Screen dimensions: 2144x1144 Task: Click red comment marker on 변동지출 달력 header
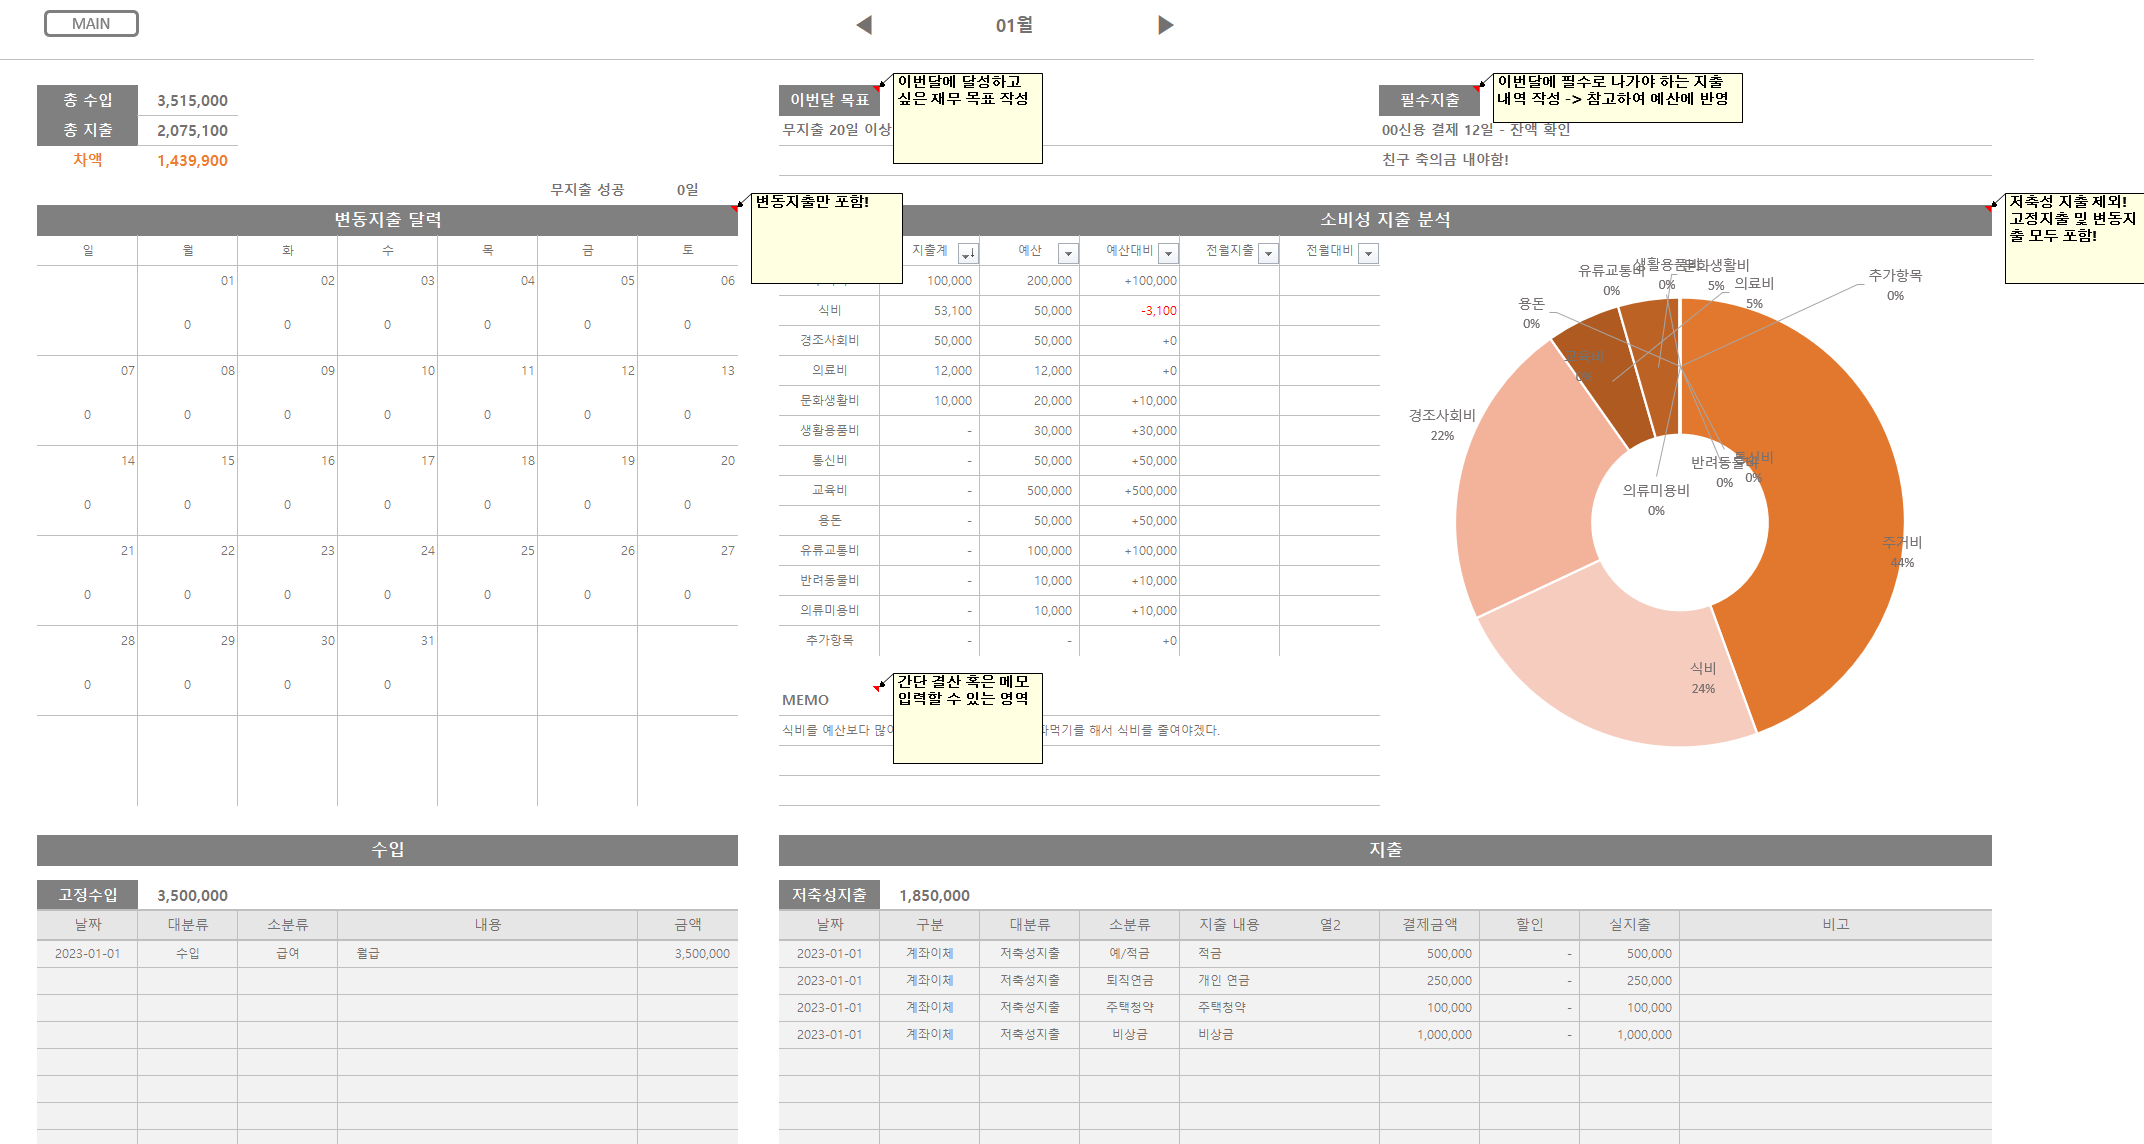click(735, 208)
